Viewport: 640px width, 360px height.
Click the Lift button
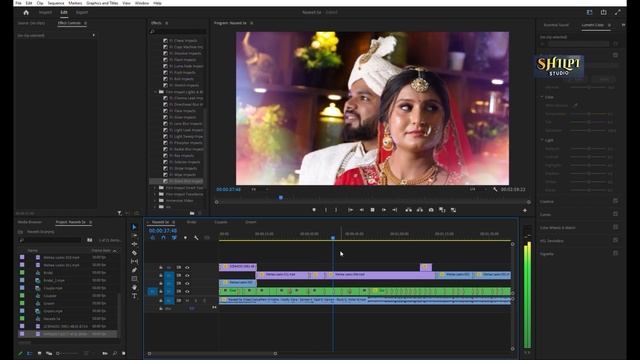click(409, 210)
